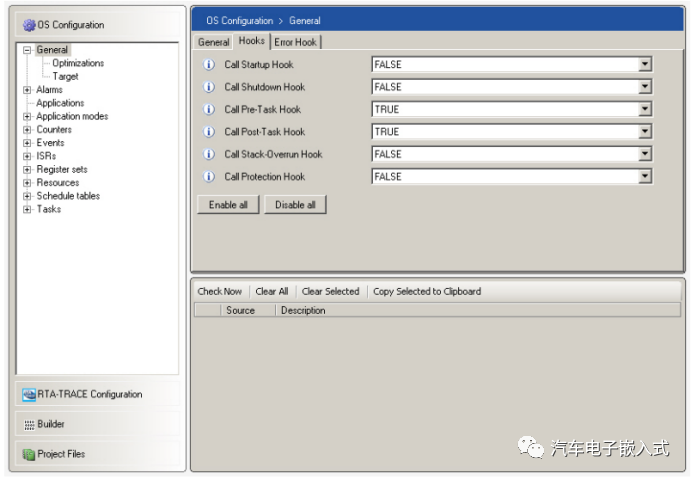Select Target in the tree
Viewport: 692px width, 479px height.
(65, 77)
